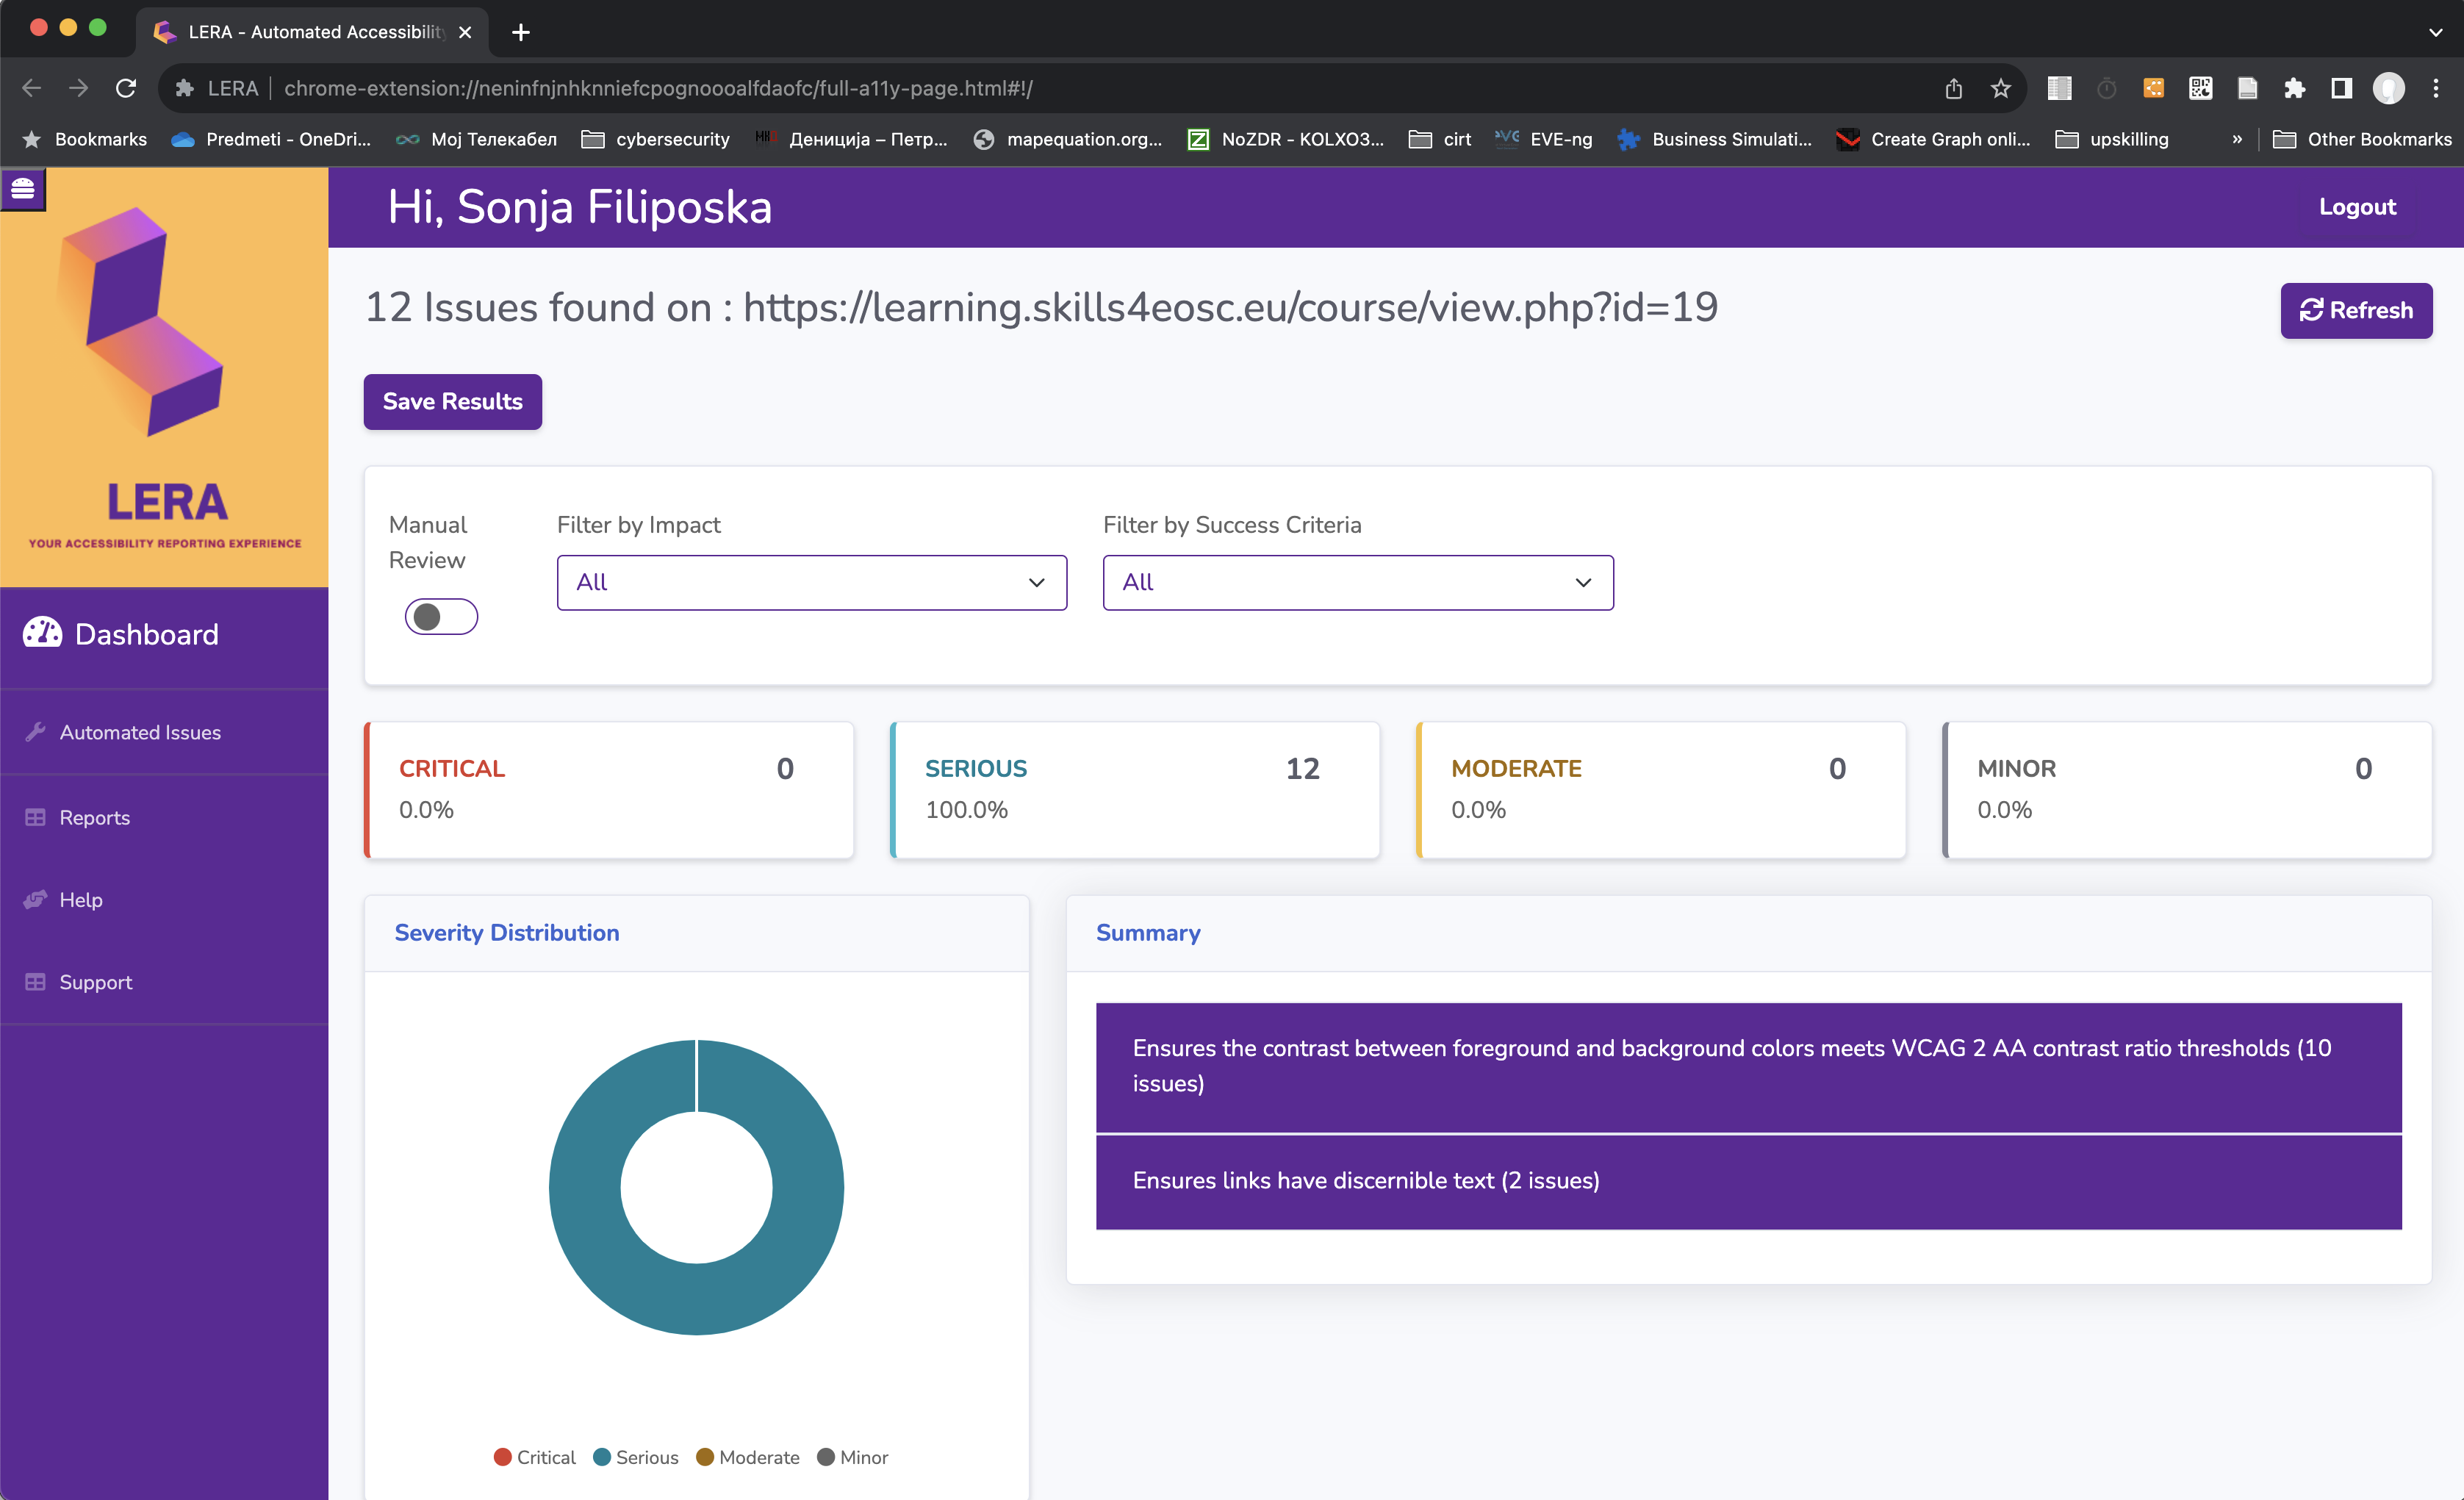Click the Save Results icon button
The height and width of the screenshot is (1500, 2464).
tap(453, 400)
